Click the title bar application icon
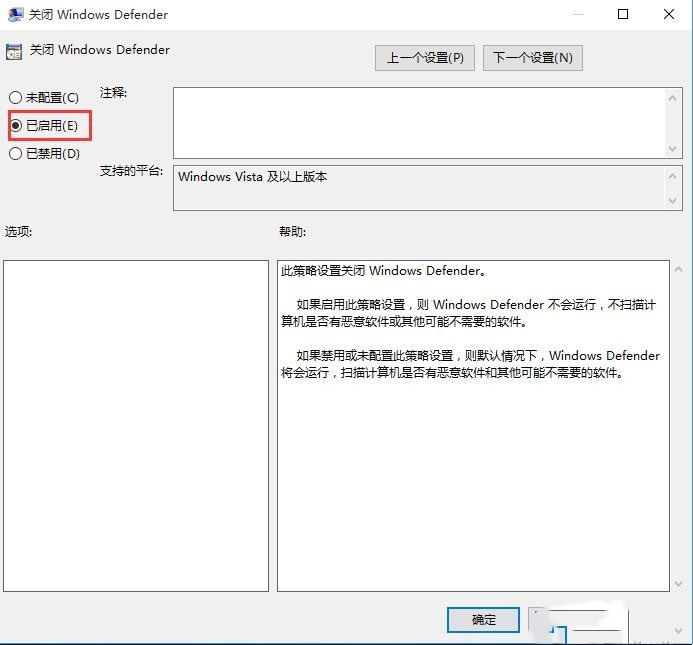This screenshot has width=693, height=645. pos(15,15)
